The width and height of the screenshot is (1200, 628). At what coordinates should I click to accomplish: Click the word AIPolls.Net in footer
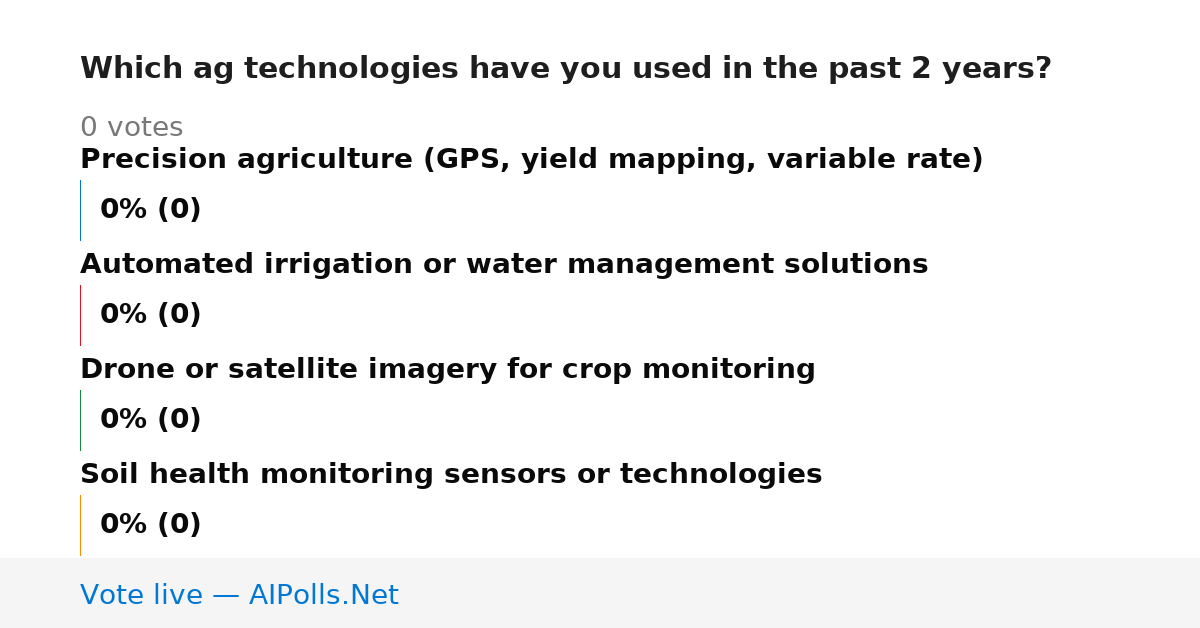point(323,595)
